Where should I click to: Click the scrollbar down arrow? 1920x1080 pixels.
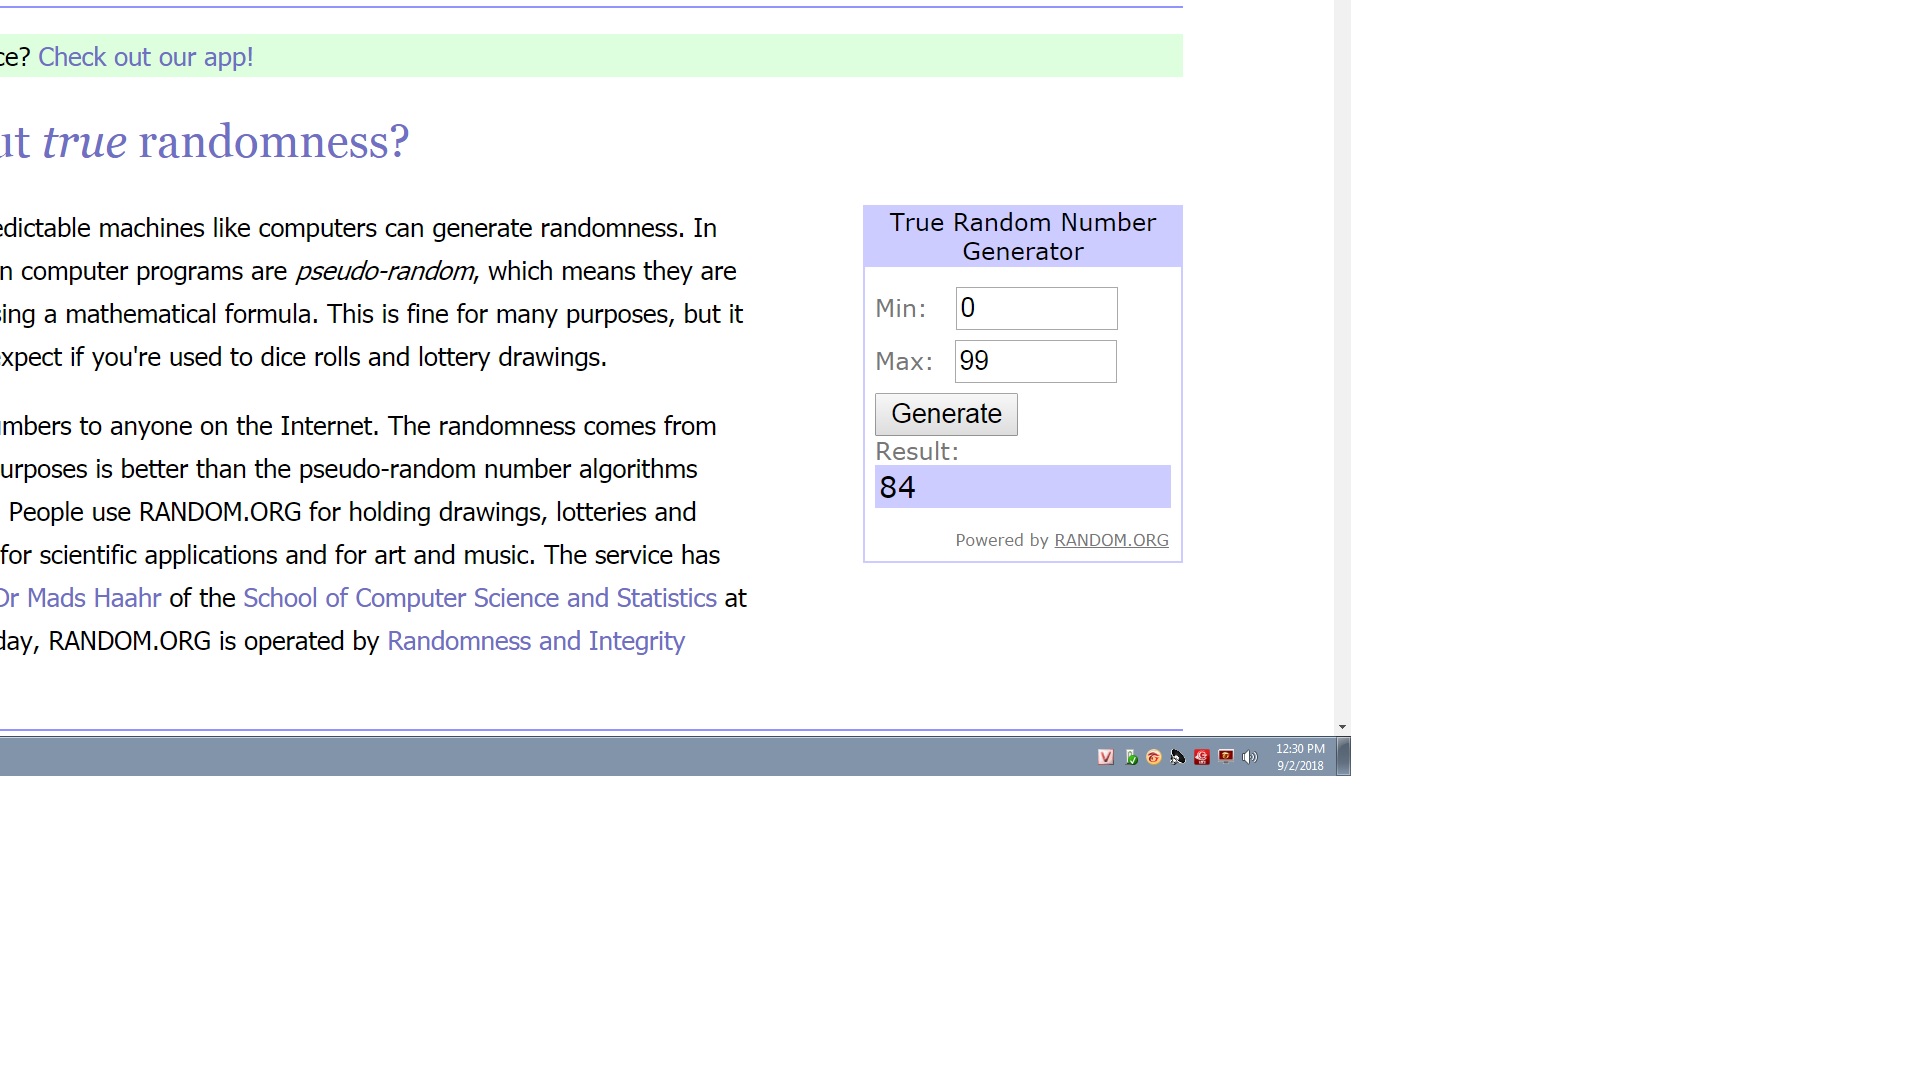tap(1342, 727)
